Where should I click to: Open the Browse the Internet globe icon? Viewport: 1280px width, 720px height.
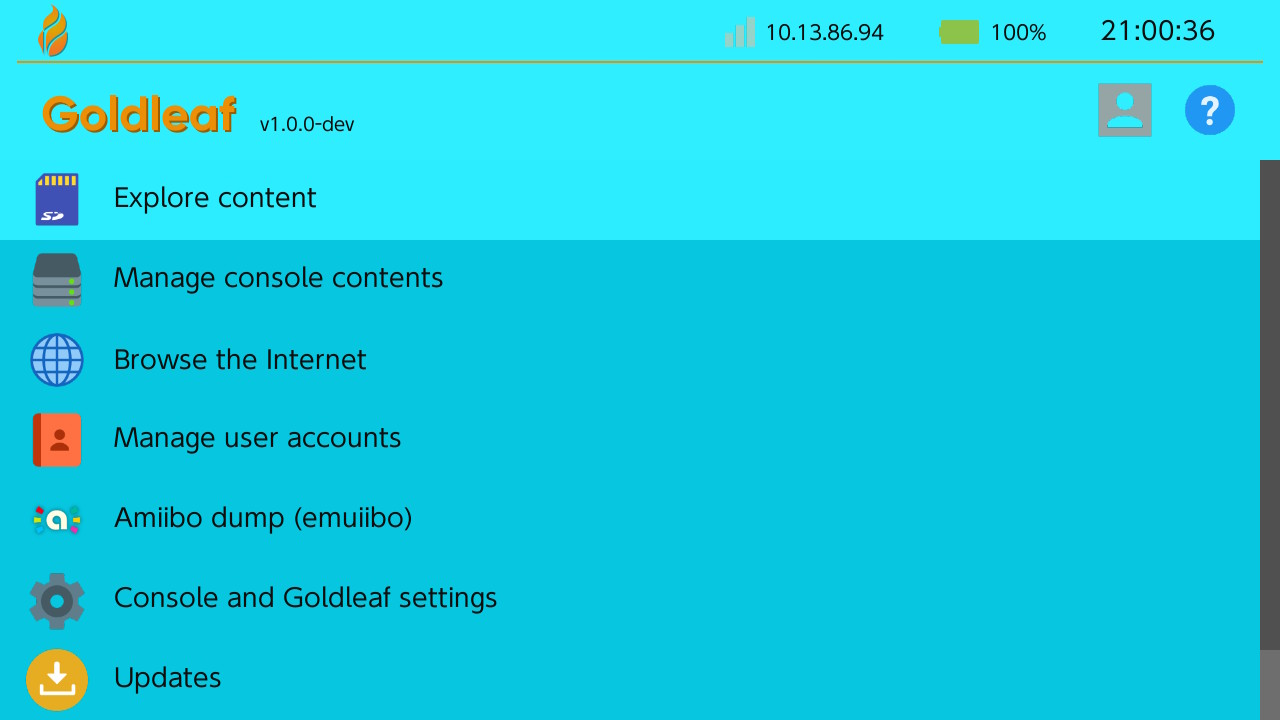point(57,360)
